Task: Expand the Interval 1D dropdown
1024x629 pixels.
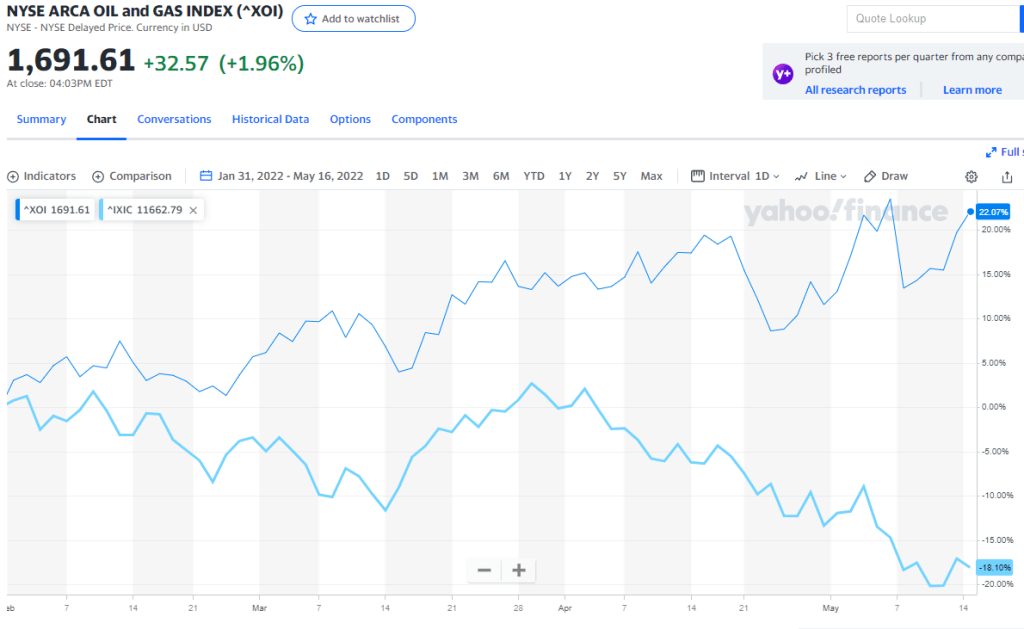Action: tap(737, 176)
